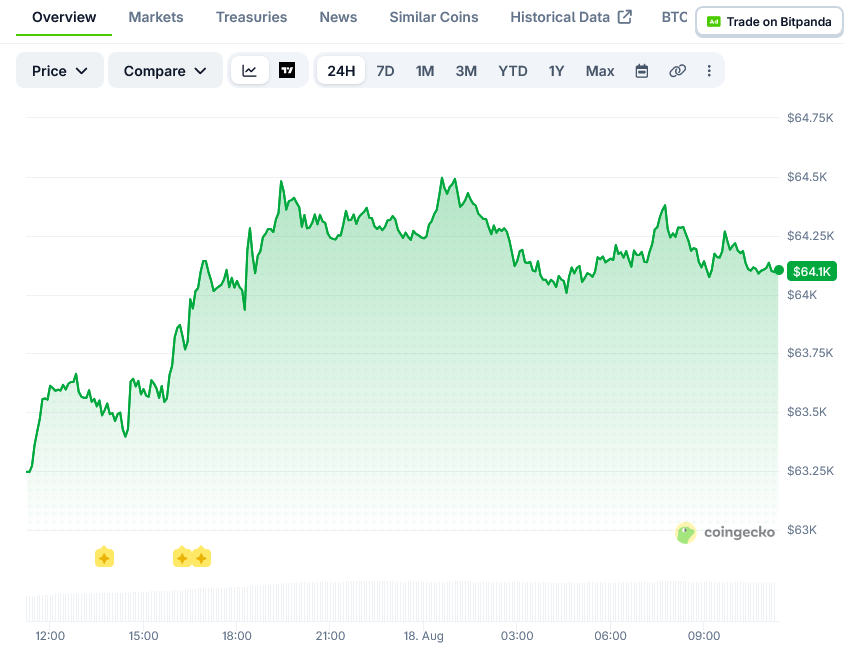Open the external link icon beside Historical Data
Image resolution: width=844 pixels, height=649 pixels.
pos(624,17)
